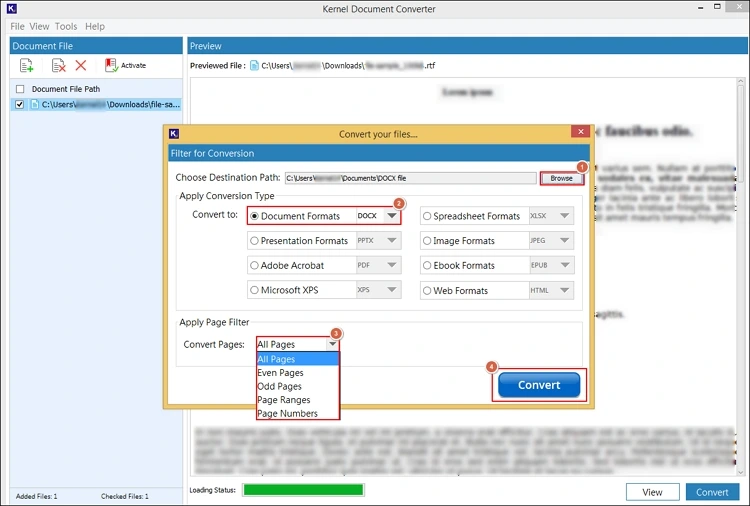Screen dimensions: 750x506
Task: Select the Adobe Acrobat radio button
Action: [254, 266]
